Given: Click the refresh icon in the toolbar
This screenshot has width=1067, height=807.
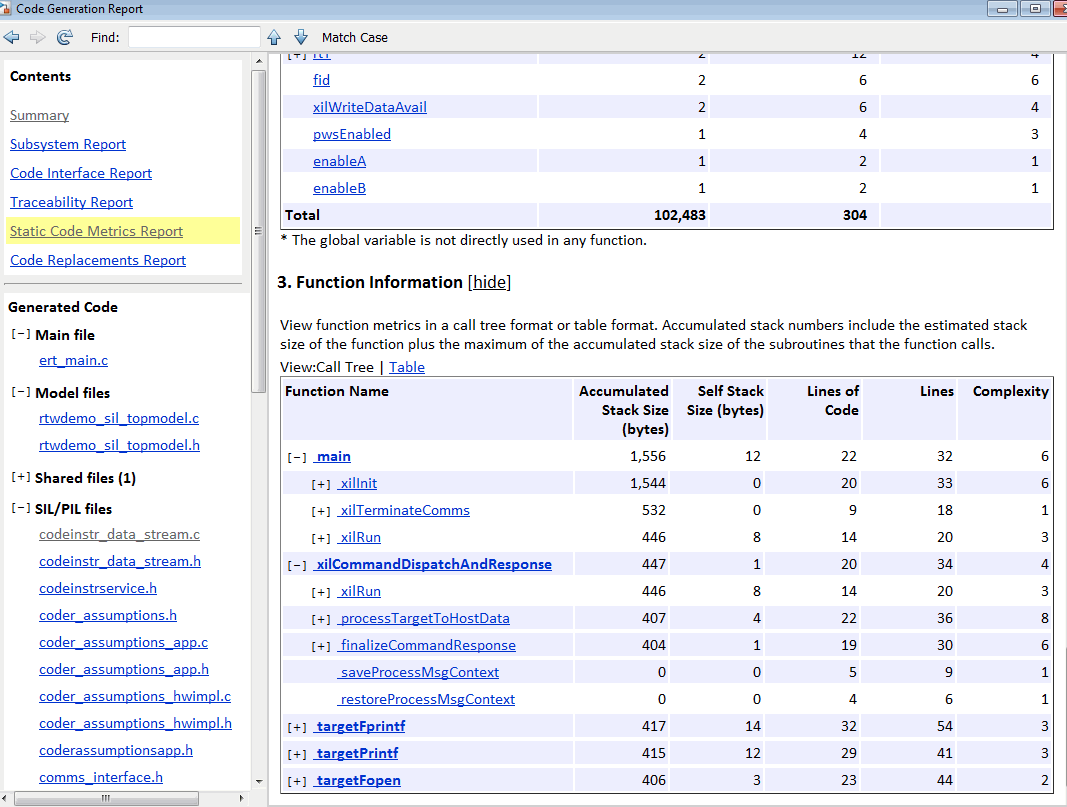Looking at the screenshot, I should (63, 37).
